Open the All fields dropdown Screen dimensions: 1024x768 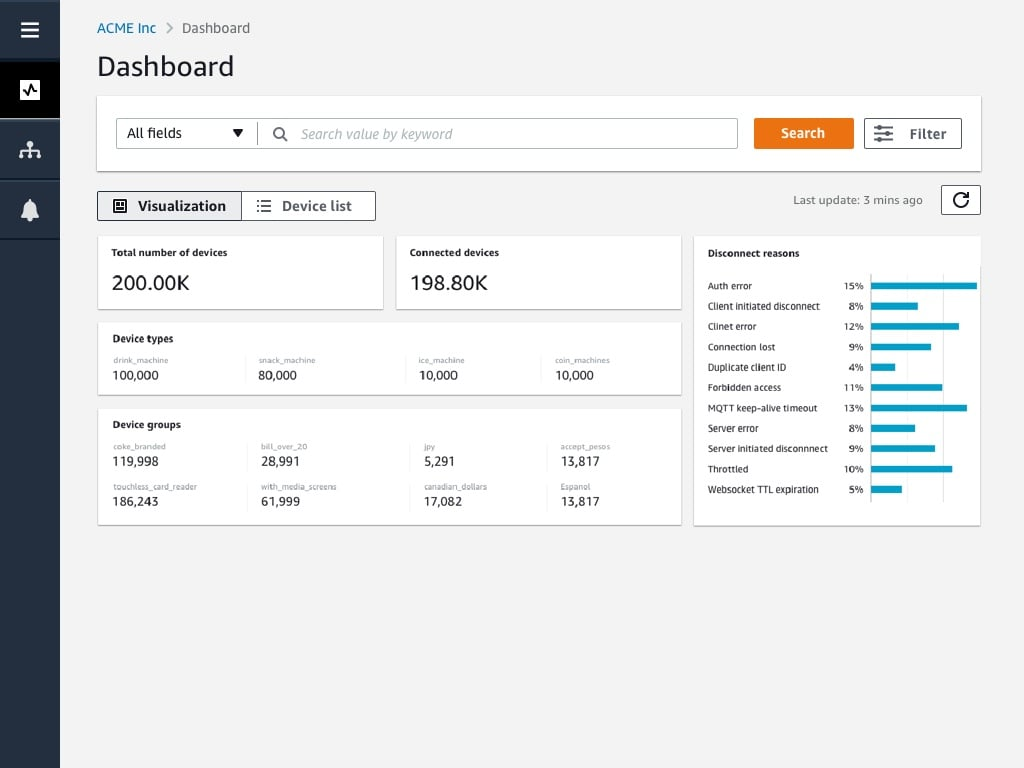pos(185,133)
